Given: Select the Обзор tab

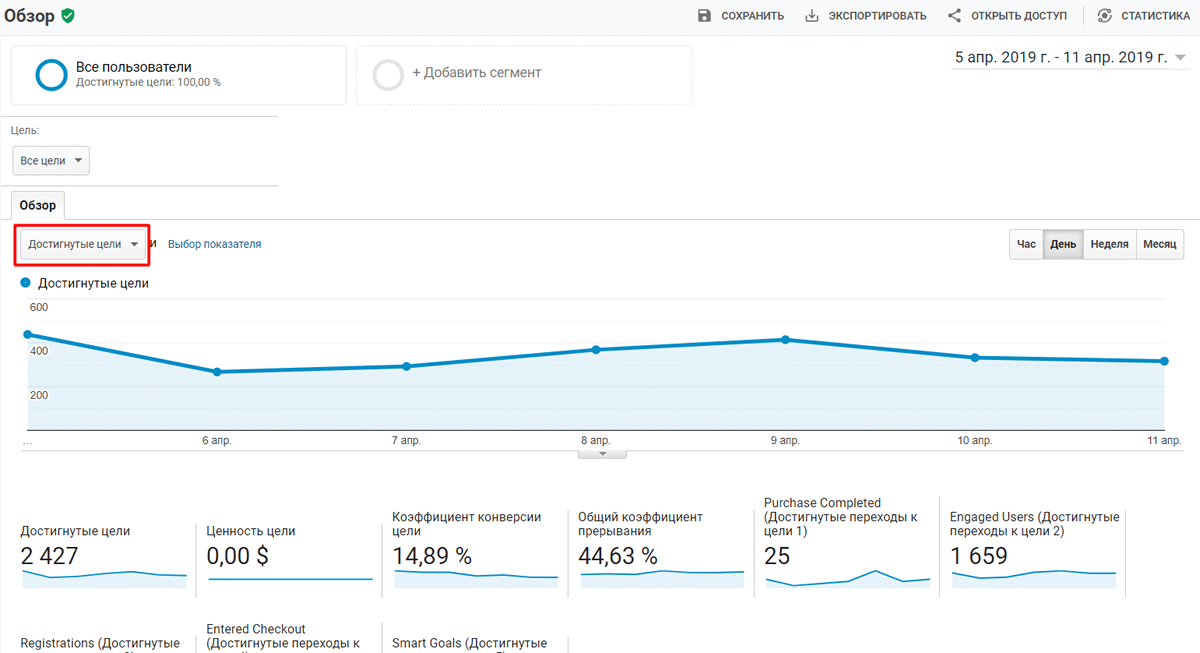Looking at the screenshot, I should pos(38,205).
